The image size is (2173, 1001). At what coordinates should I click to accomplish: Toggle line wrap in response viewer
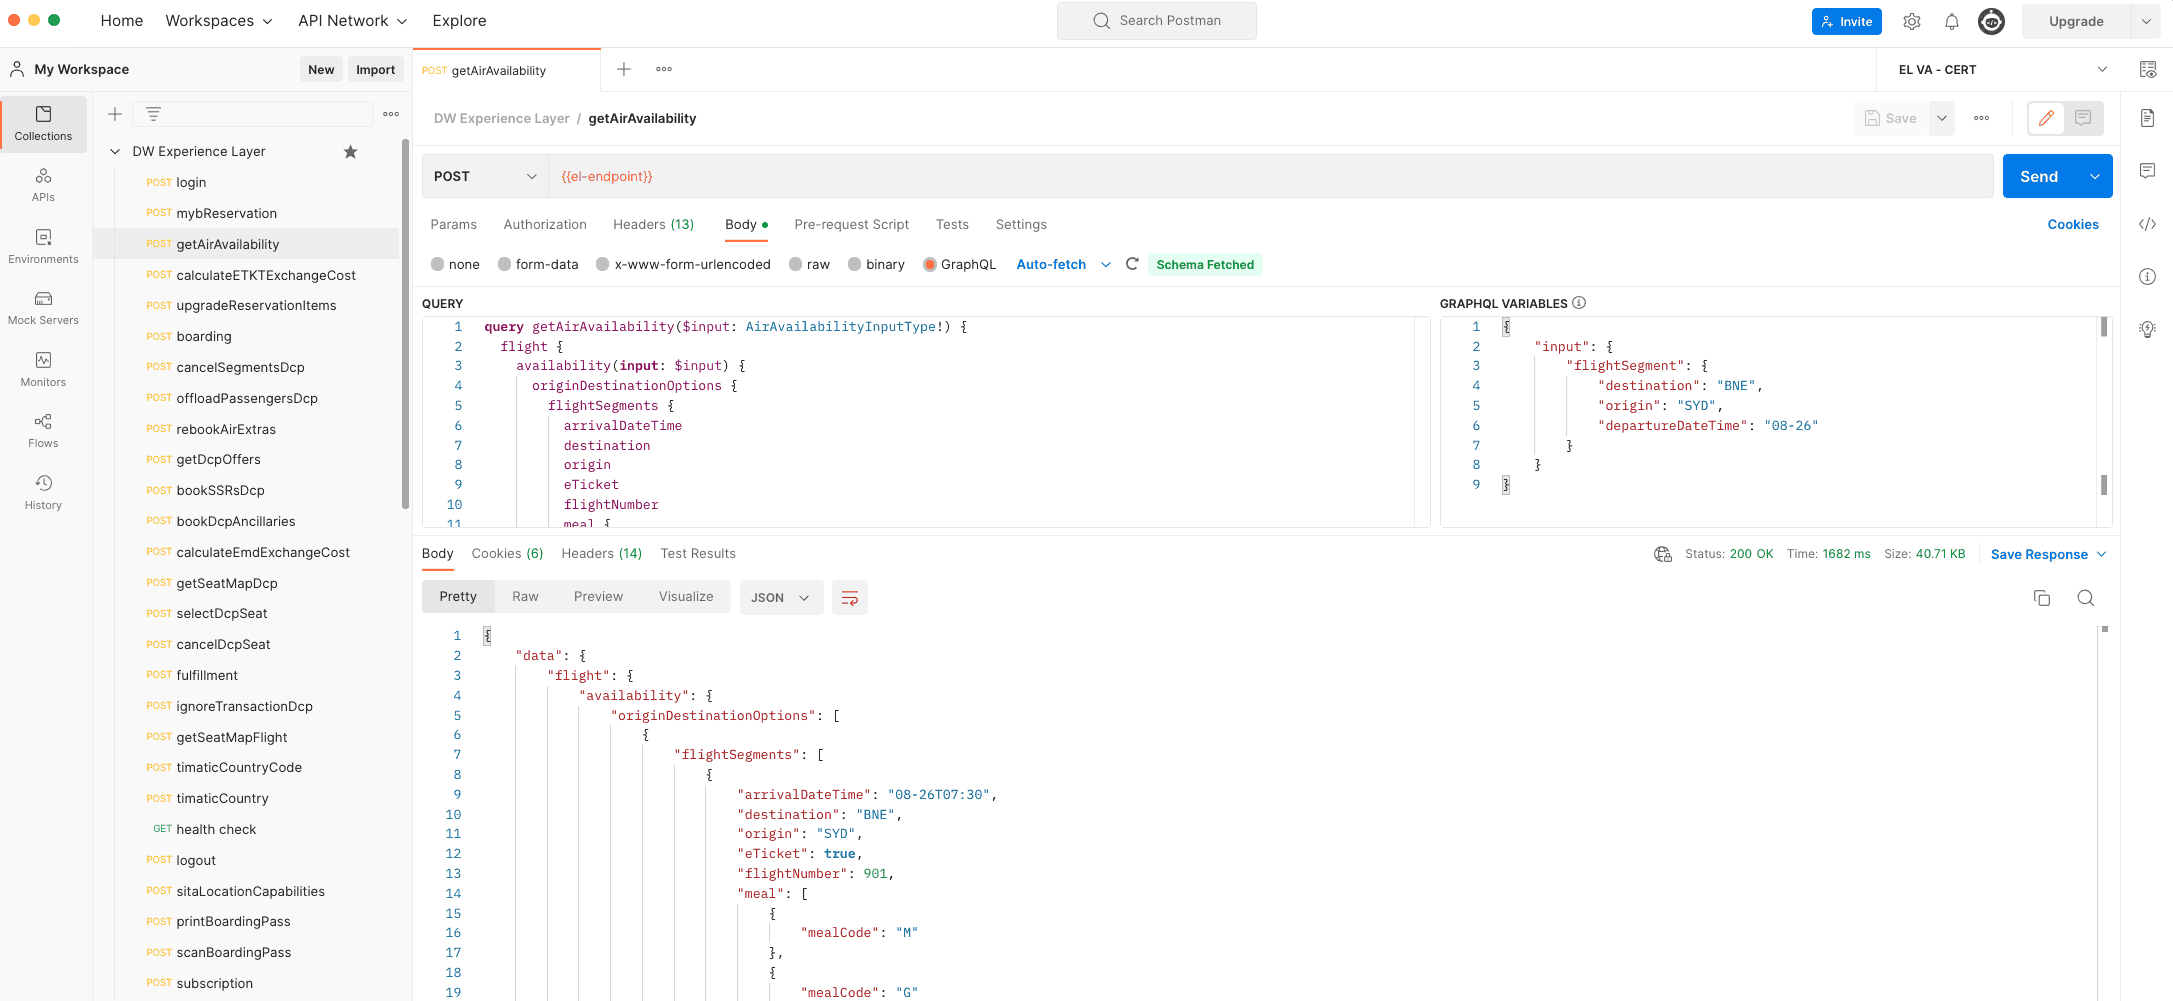point(849,598)
